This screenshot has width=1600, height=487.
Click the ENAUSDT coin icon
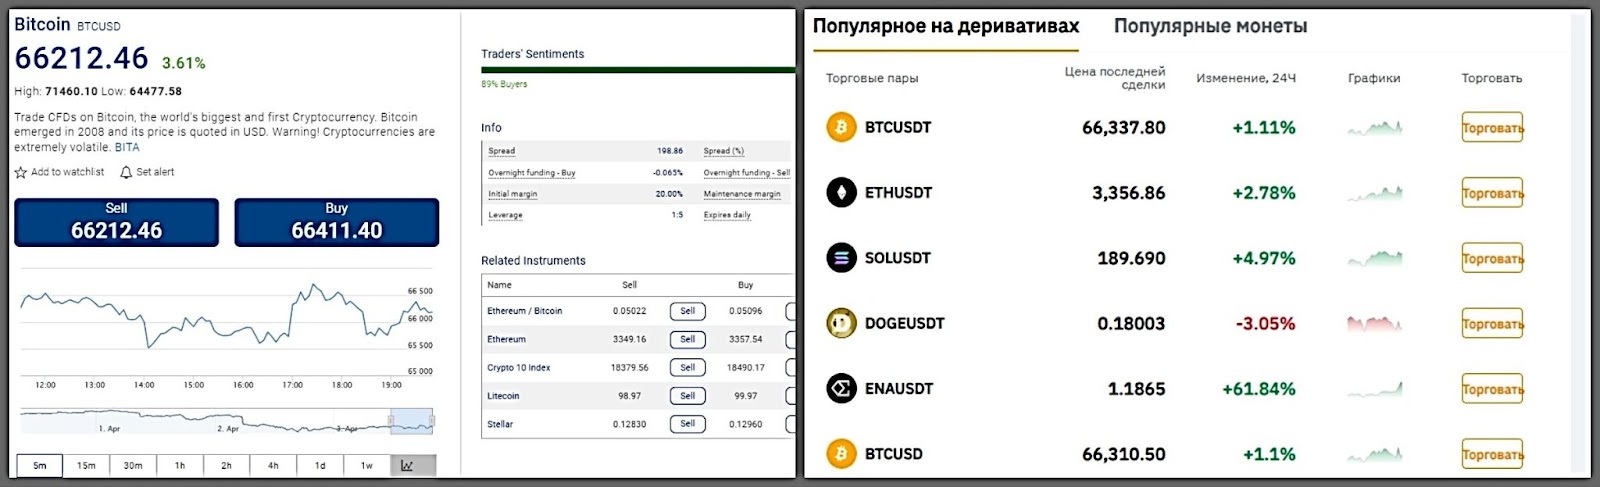(841, 389)
